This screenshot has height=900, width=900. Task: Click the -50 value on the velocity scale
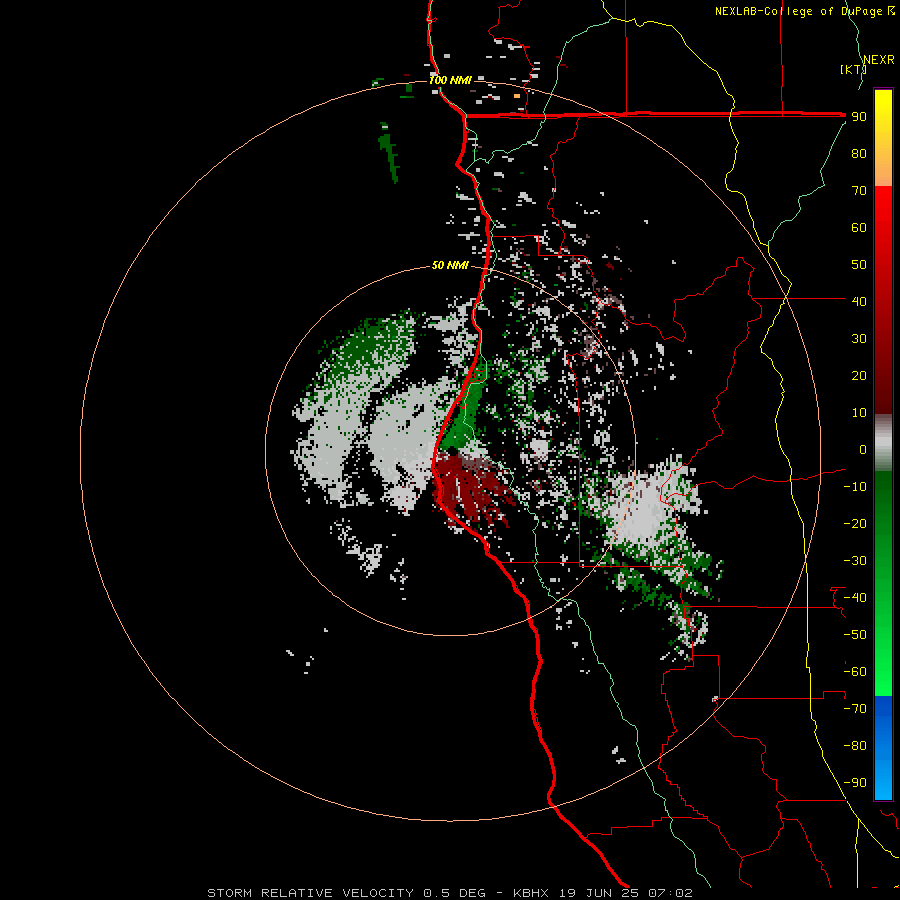click(855, 635)
